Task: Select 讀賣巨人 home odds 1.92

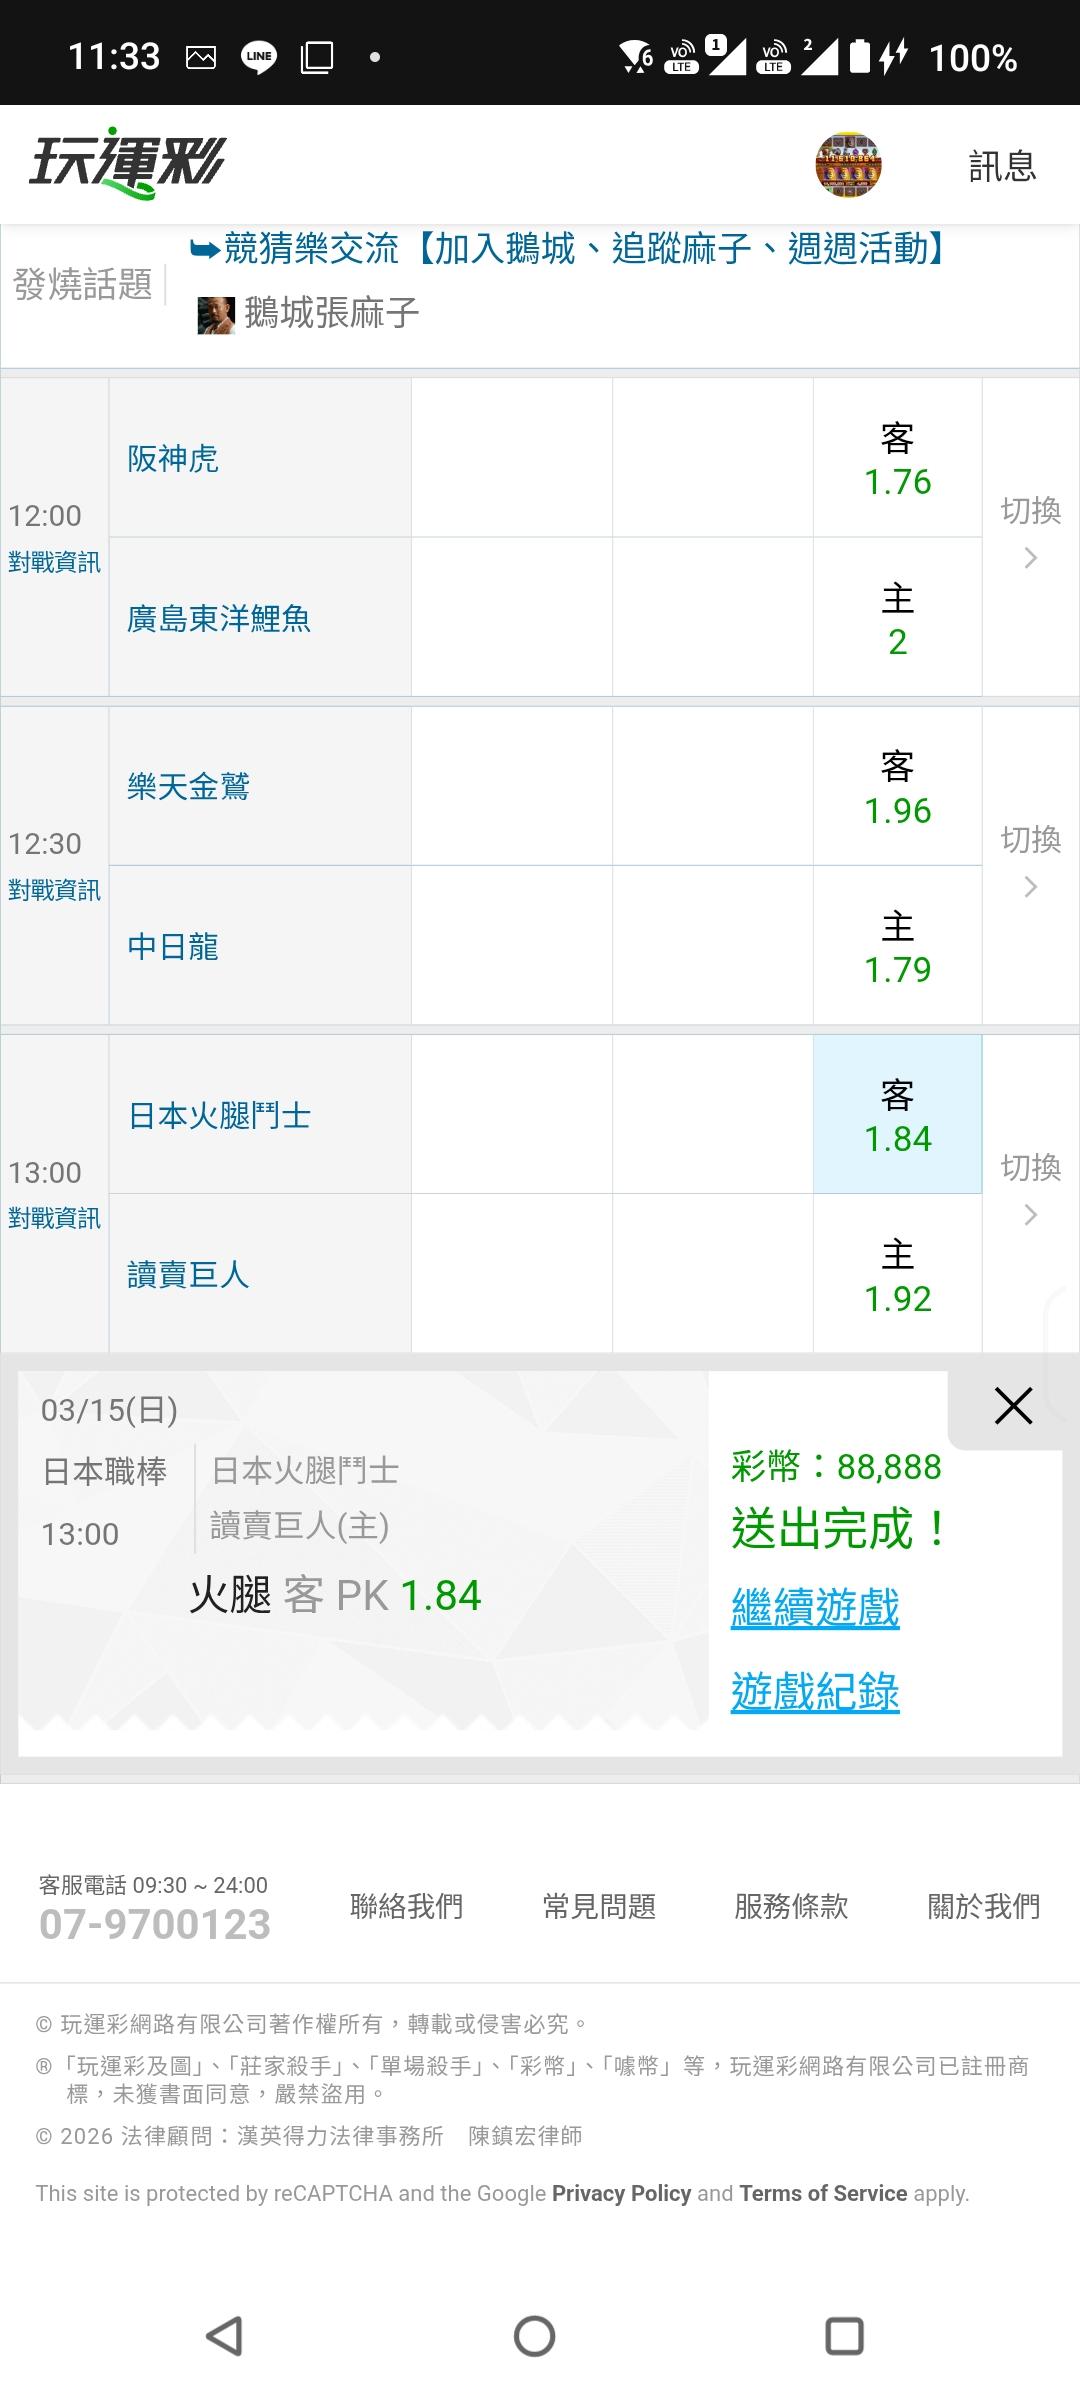Action: [x=897, y=1275]
